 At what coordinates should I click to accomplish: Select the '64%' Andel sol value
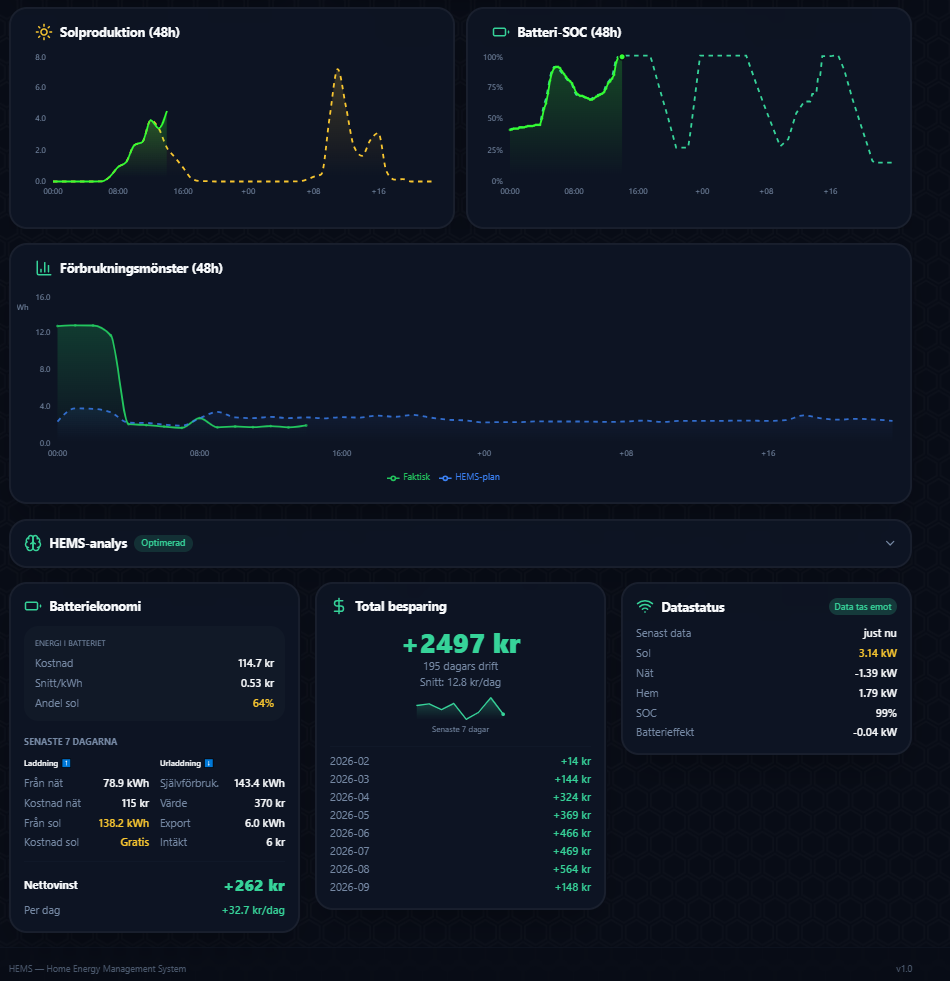(263, 703)
